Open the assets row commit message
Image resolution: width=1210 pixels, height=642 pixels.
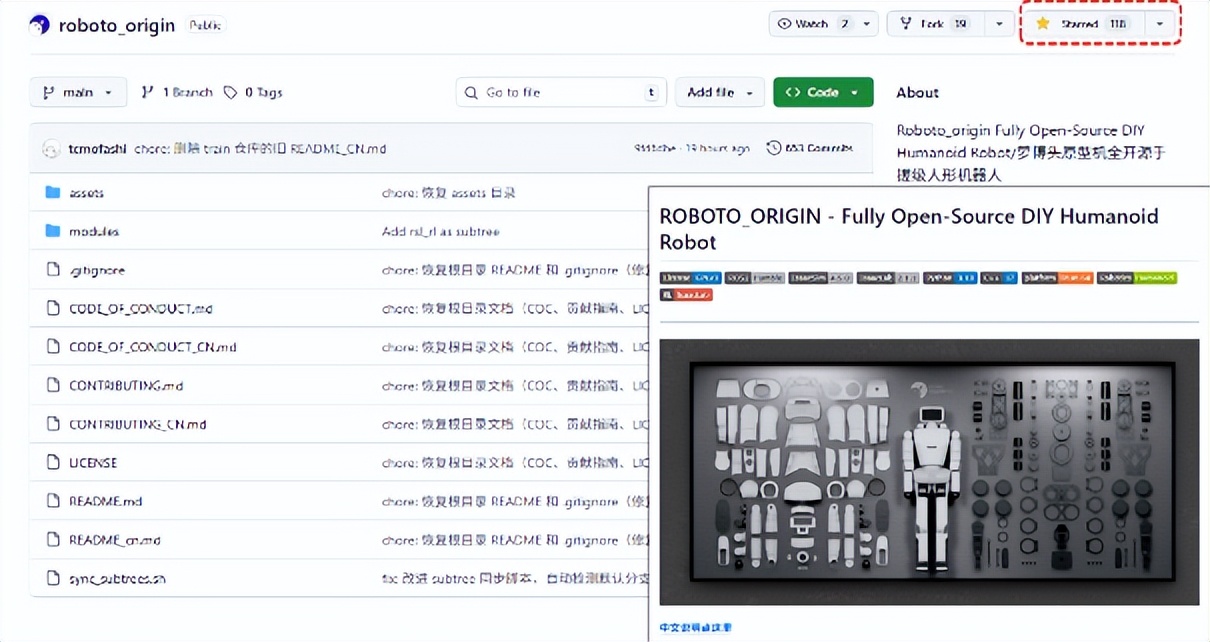coord(449,193)
